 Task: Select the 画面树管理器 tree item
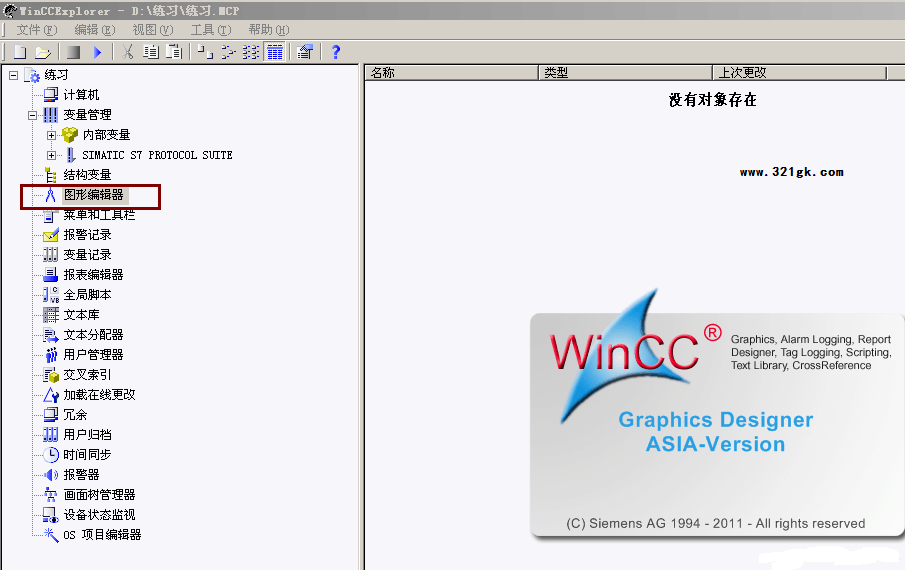pos(99,494)
